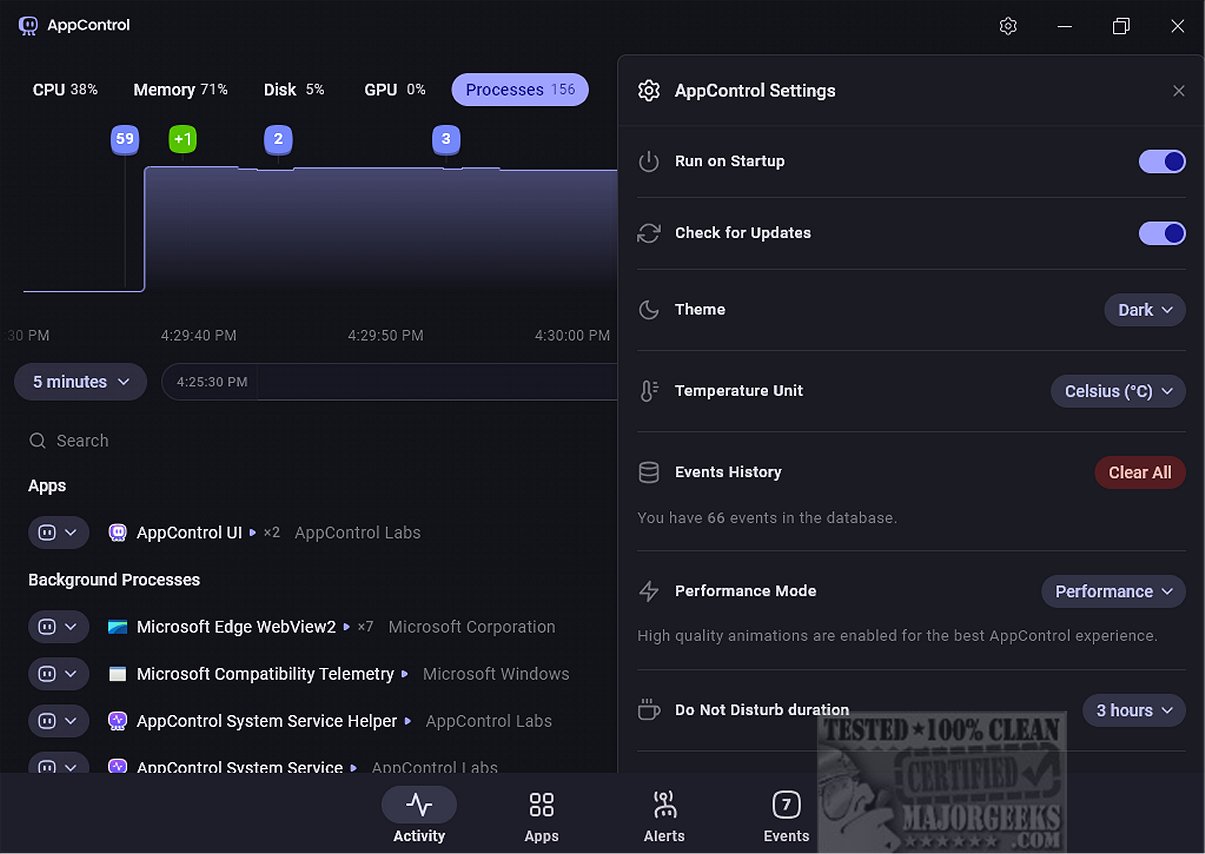Viewport: 1205px width, 854px height.
Task: Open the 5 minutes time range dropdown
Action: pyautogui.click(x=80, y=382)
